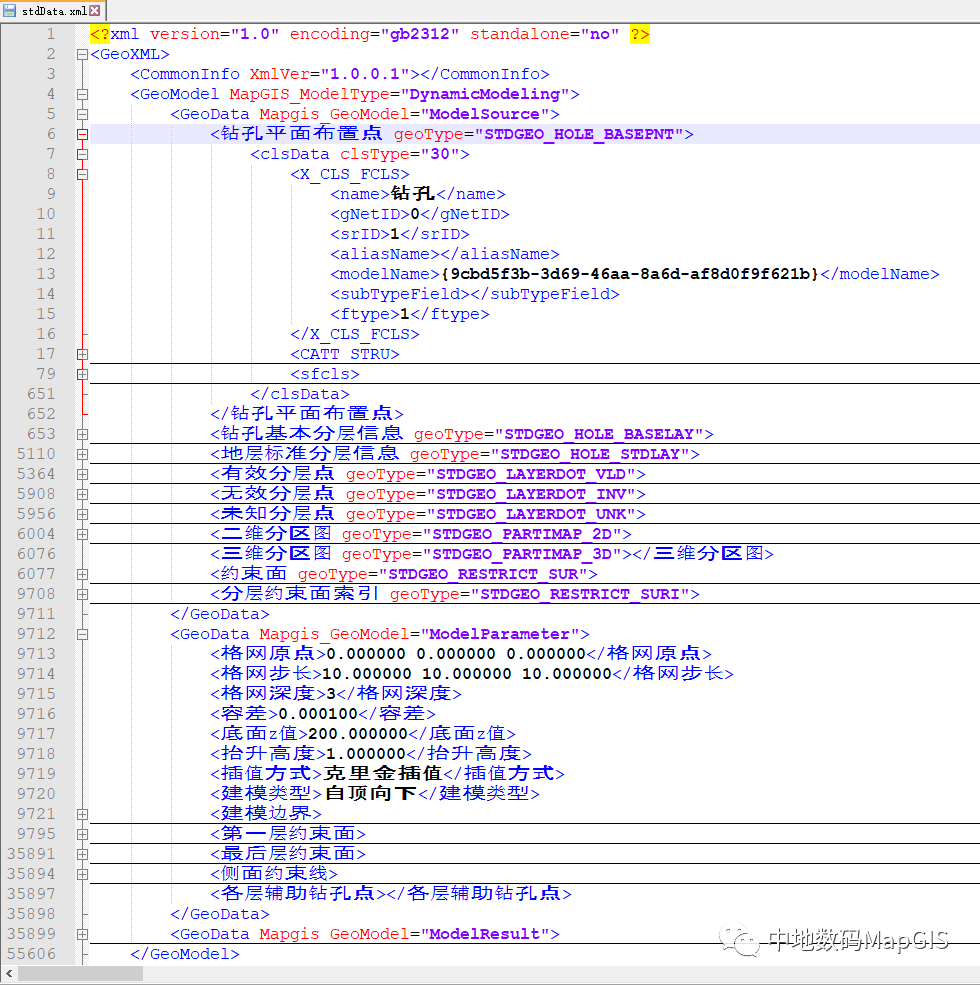
Task: Click the save icon on stdData.xml tab
Action: 10,11
